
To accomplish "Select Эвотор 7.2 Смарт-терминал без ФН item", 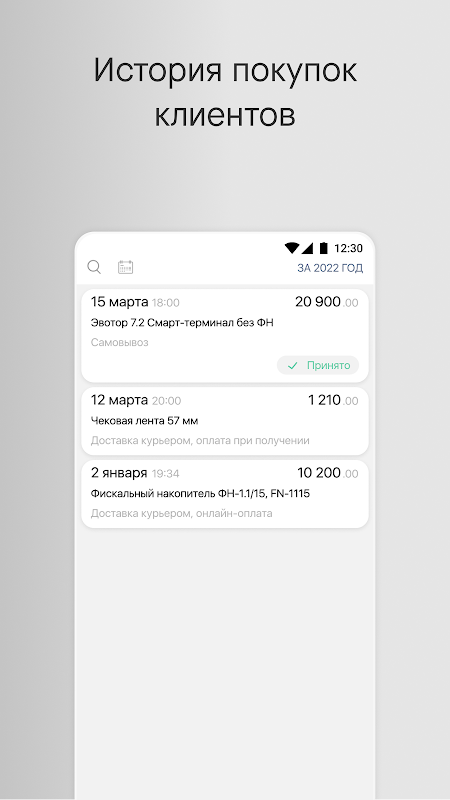I will pos(182,322).
